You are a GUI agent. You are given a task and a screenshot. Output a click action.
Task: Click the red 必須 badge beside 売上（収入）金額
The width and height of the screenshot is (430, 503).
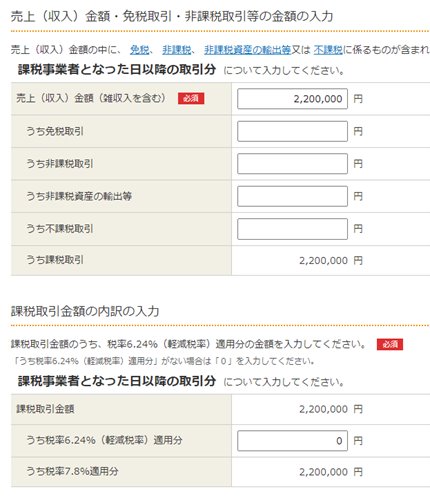pyautogui.click(x=191, y=98)
